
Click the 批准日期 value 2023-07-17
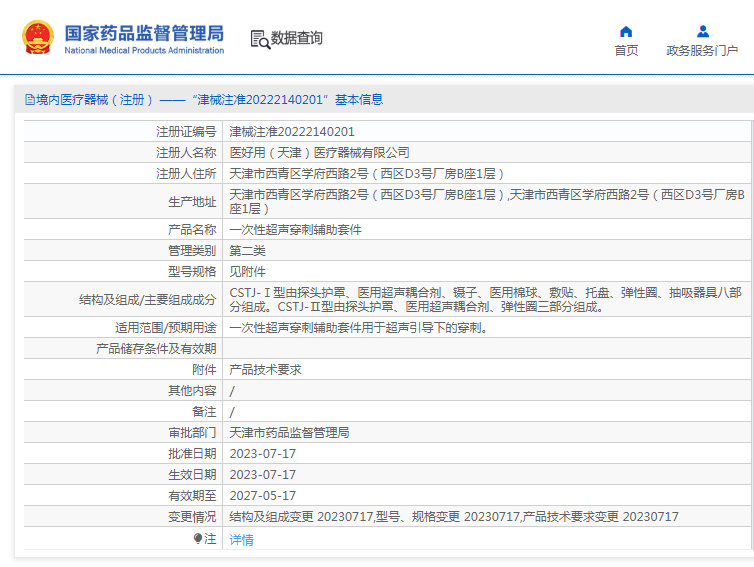[x=263, y=454]
